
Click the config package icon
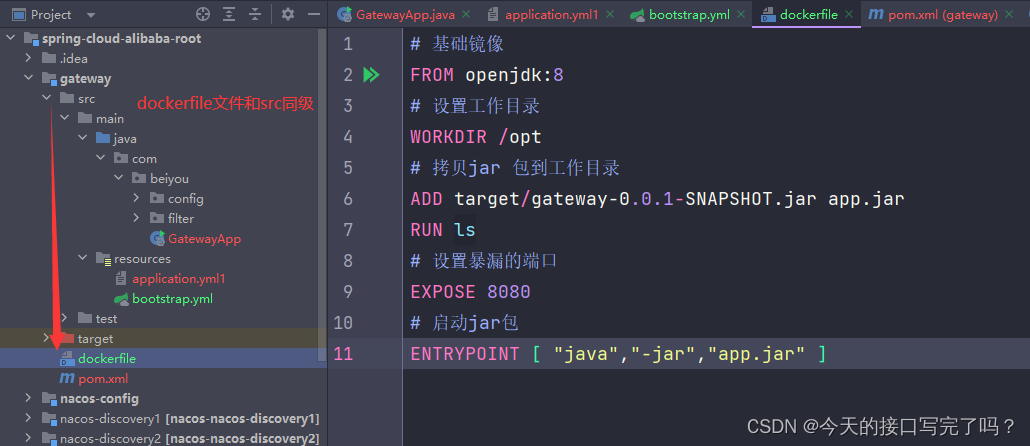(157, 198)
